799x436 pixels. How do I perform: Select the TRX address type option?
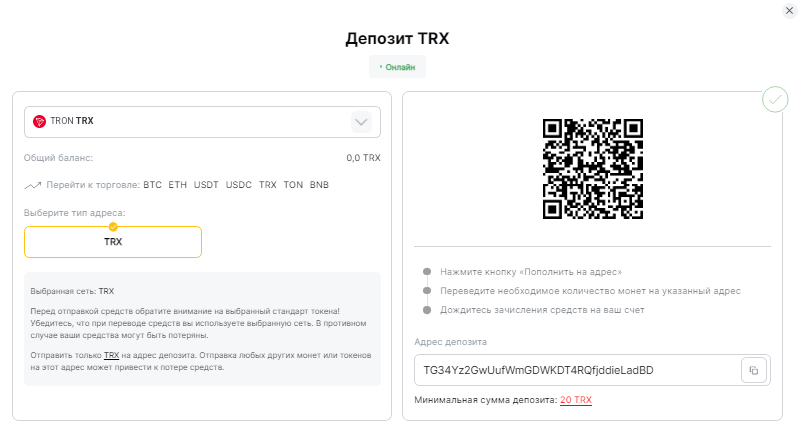(x=113, y=242)
